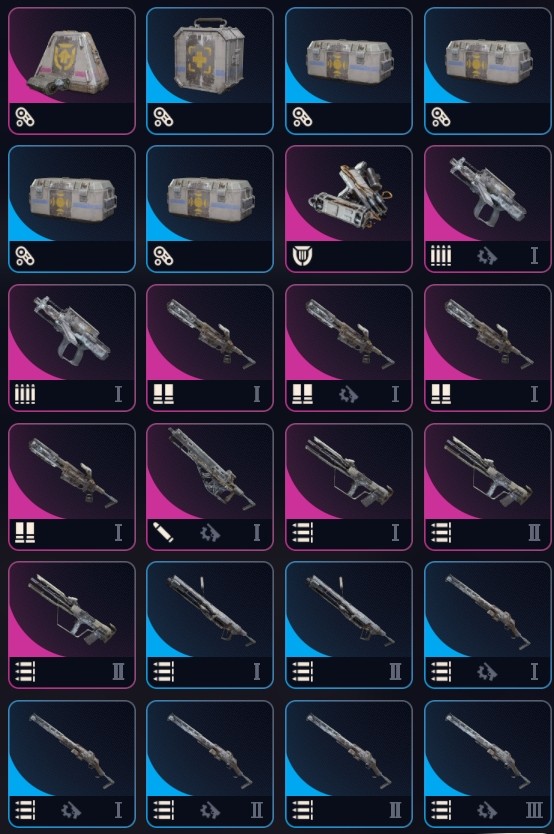This screenshot has width=554, height=834.
Task: Click the four-round ammo icon on the gearless SMG
Action: click(24, 394)
